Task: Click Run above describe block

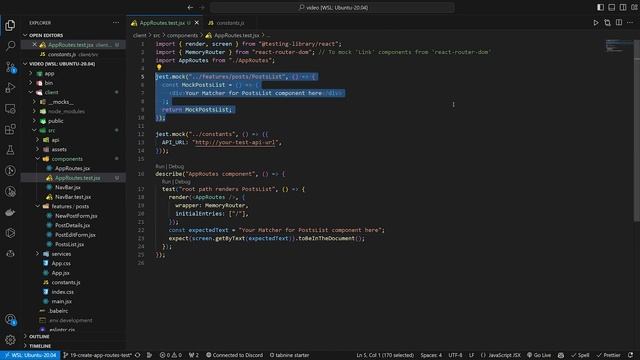Action: (160, 167)
